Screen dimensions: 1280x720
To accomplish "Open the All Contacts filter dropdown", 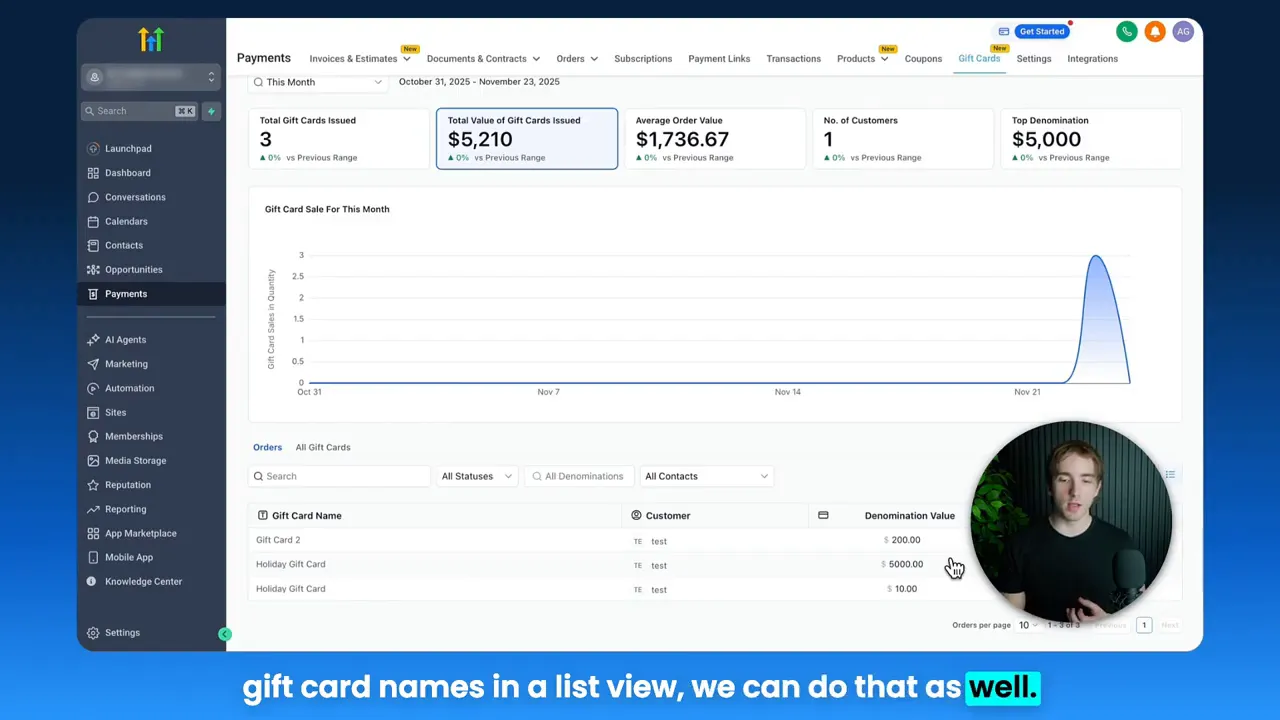I will coord(706,476).
